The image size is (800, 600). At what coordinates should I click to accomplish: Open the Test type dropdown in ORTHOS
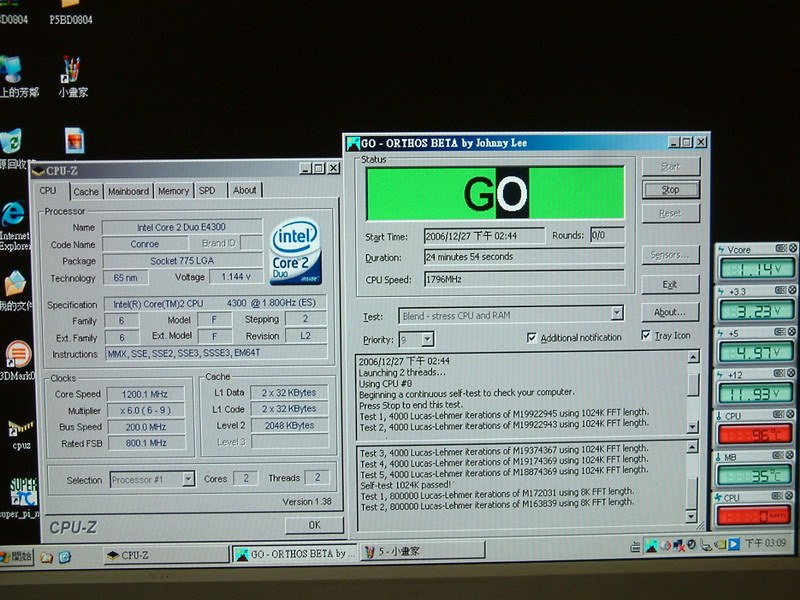pyautogui.click(x=617, y=313)
